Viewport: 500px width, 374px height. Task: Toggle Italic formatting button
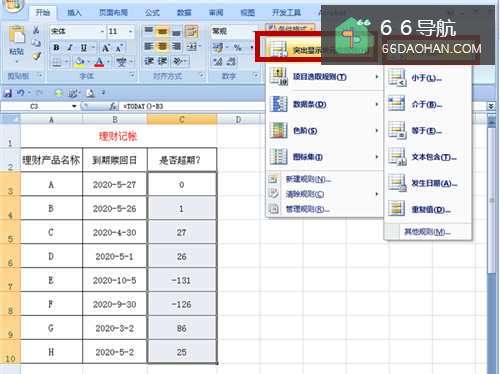click(x=70, y=48)
